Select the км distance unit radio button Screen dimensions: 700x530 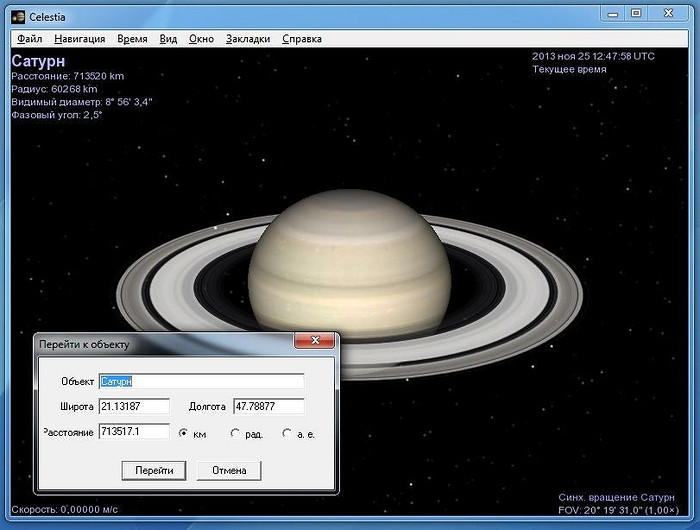pyautogui.click(x=183, y=433)
